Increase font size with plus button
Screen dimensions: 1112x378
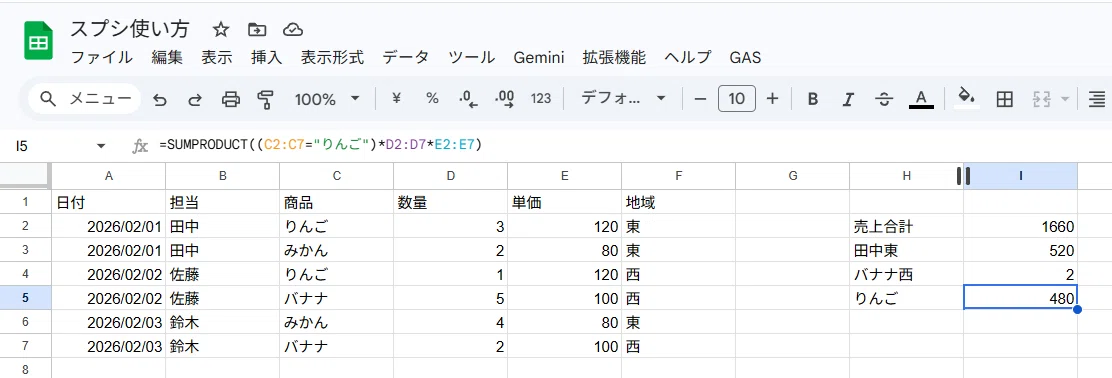(773, 99)
